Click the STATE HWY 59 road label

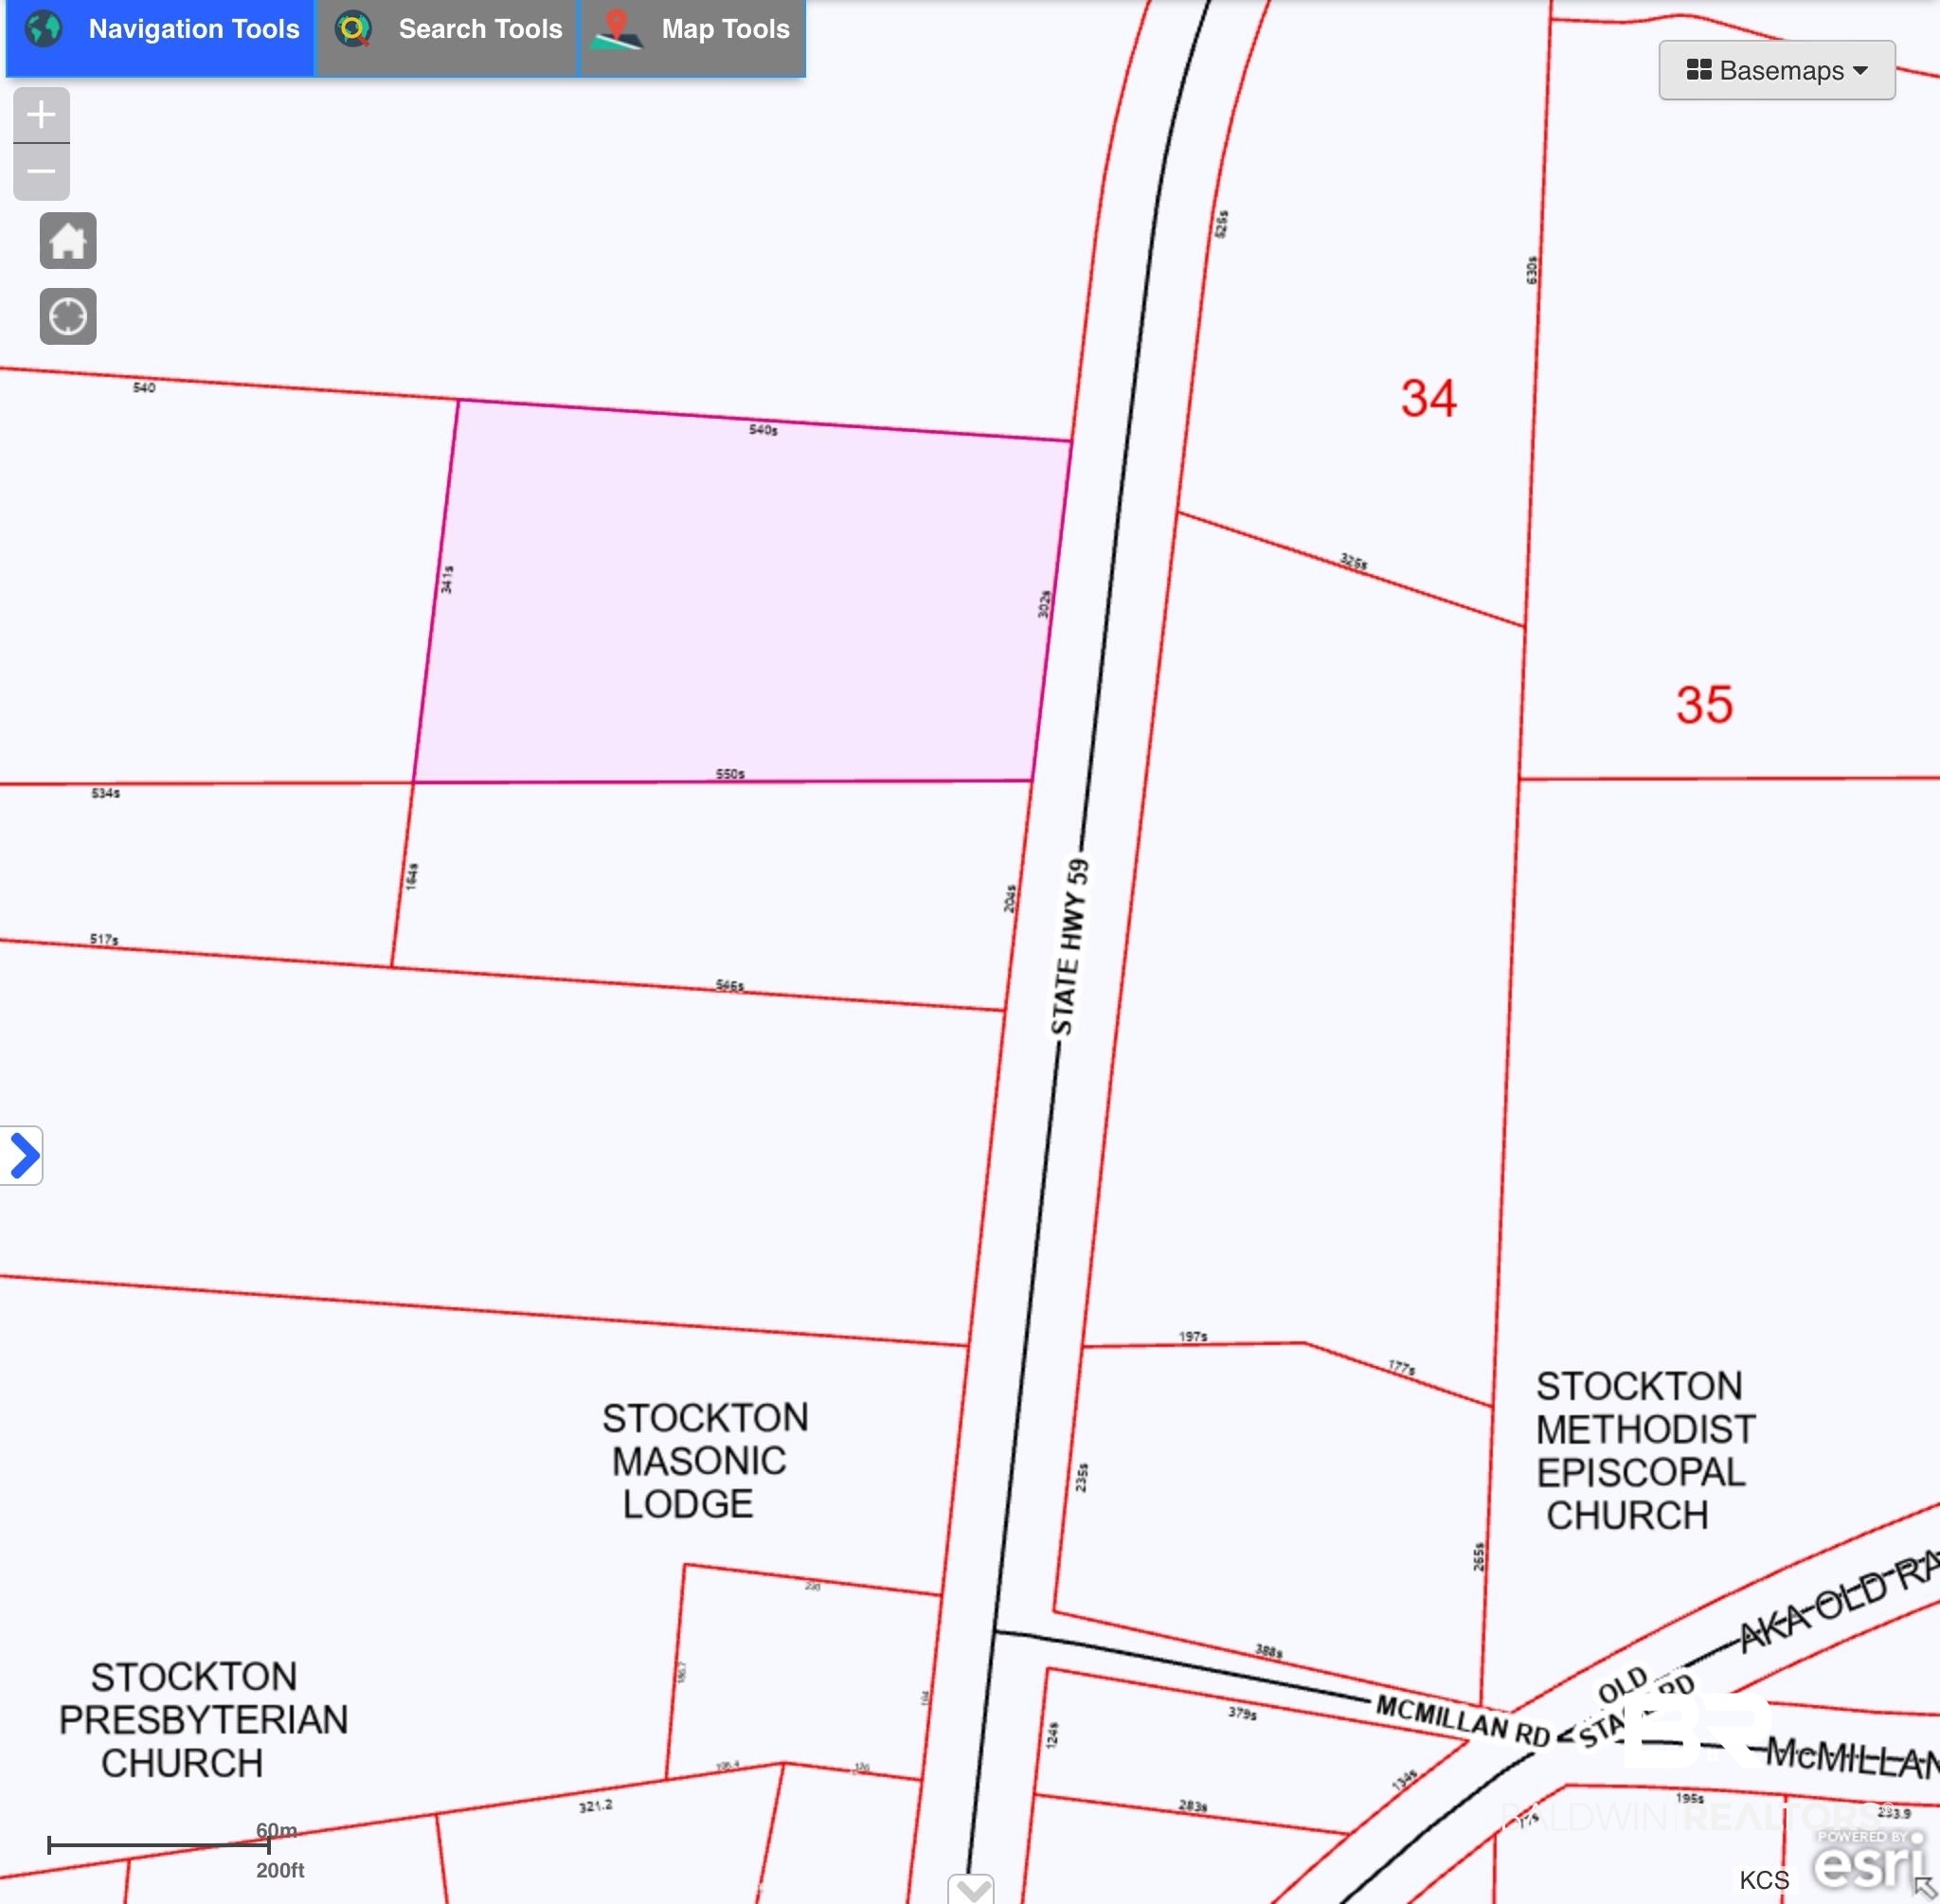[1069, 946]
